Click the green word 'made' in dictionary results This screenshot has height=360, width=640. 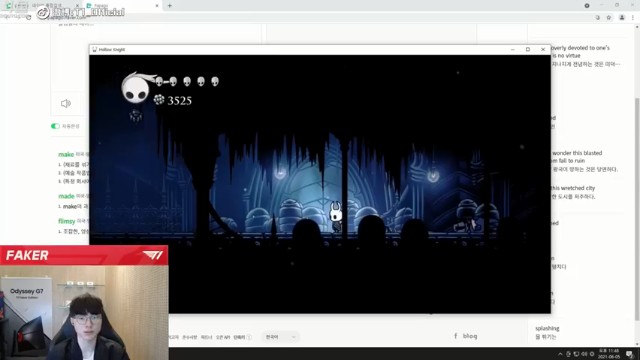coord(66,196)
